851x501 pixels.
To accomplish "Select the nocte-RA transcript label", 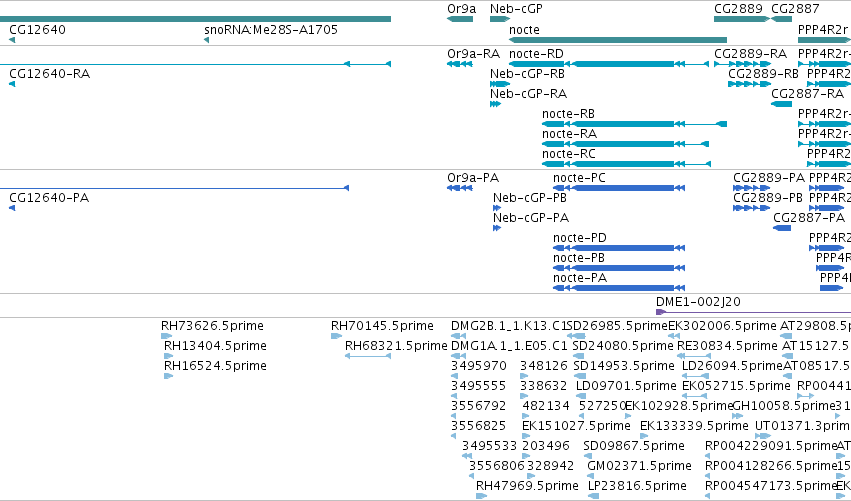I will pyautogui.click(x=569, y=134).
